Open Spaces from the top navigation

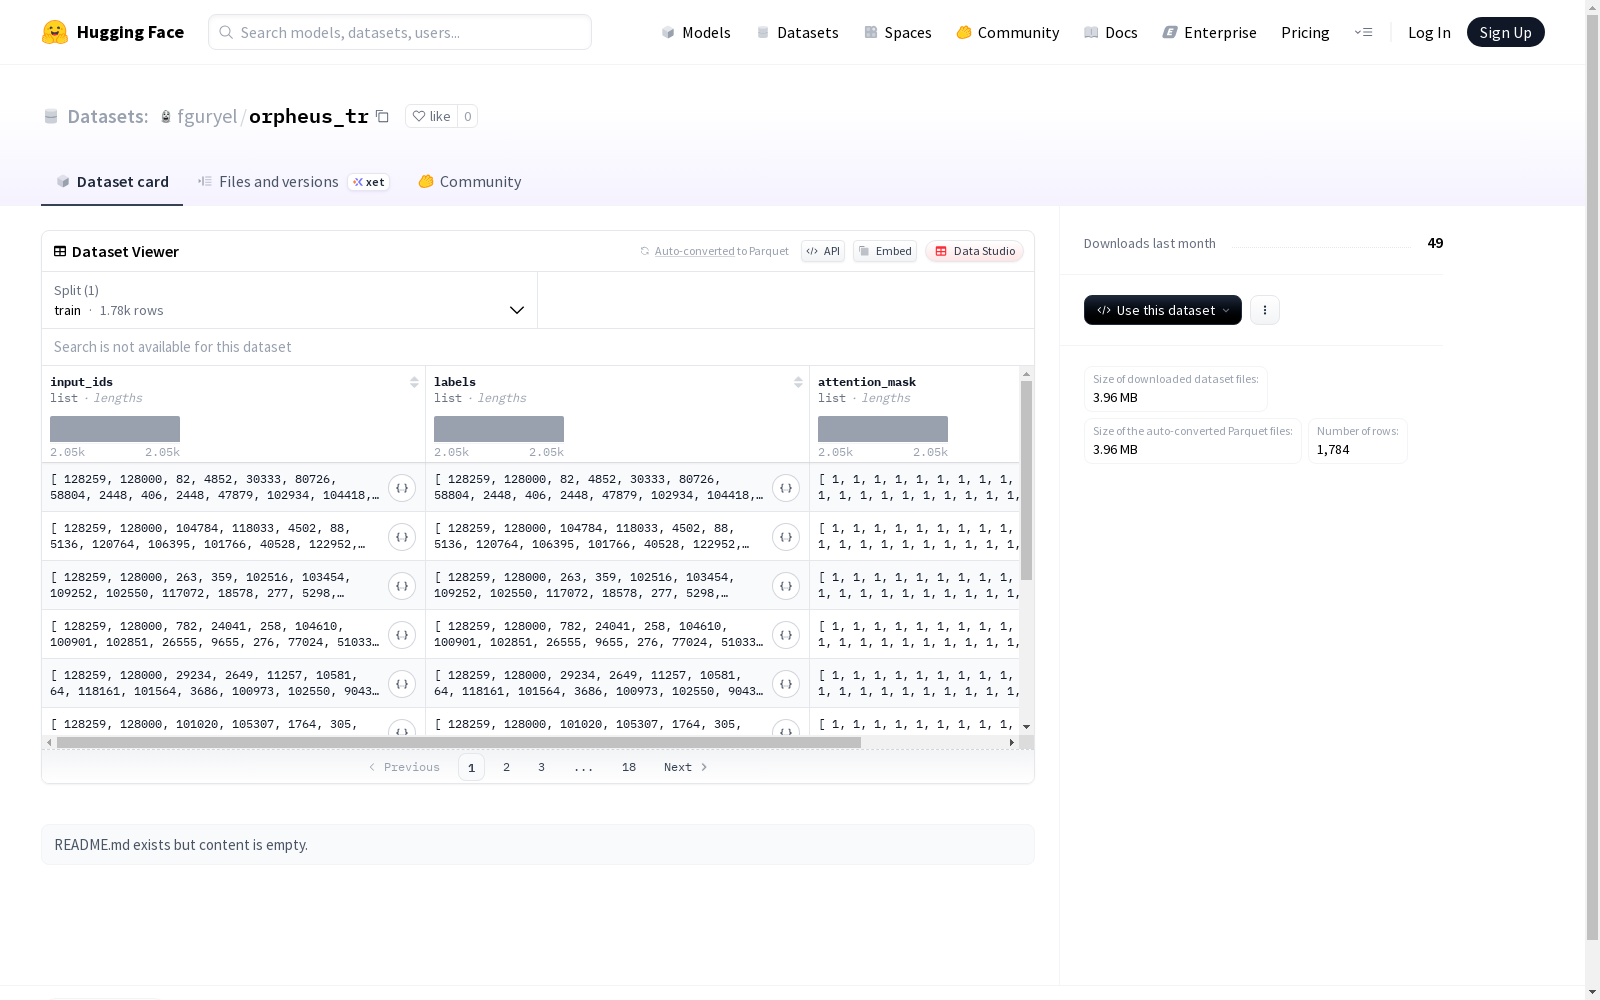(x=897, y=32)
